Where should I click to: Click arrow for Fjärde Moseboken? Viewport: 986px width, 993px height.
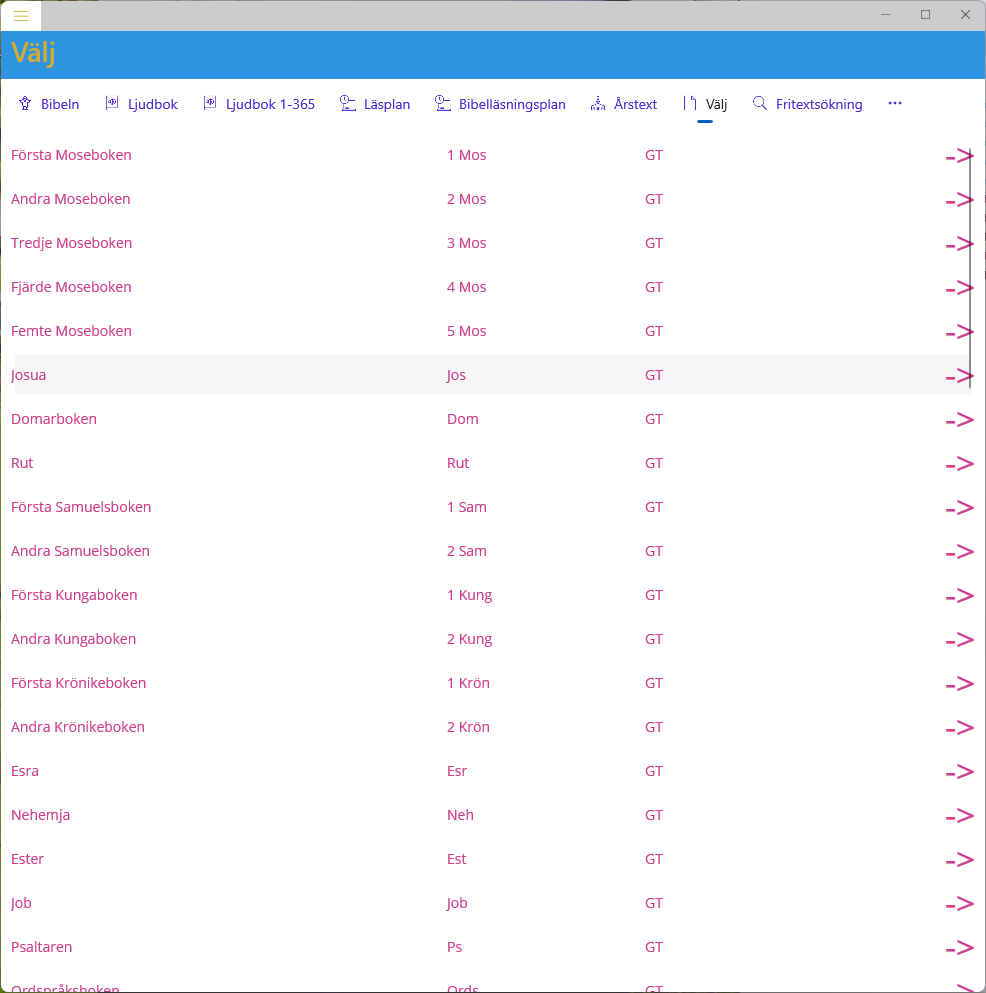959,288
